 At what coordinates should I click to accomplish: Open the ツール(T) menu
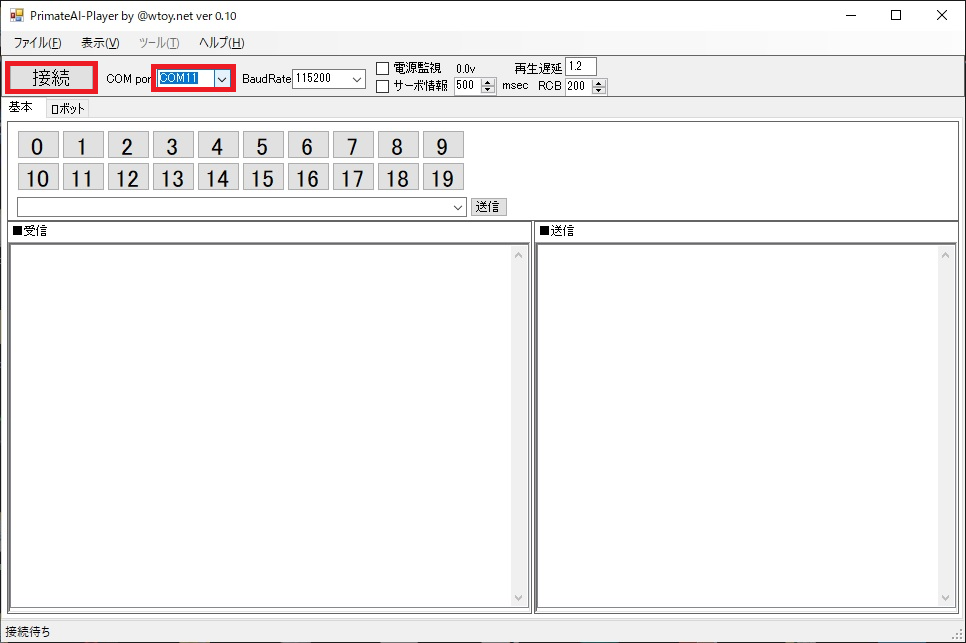[x=158, y=42]
